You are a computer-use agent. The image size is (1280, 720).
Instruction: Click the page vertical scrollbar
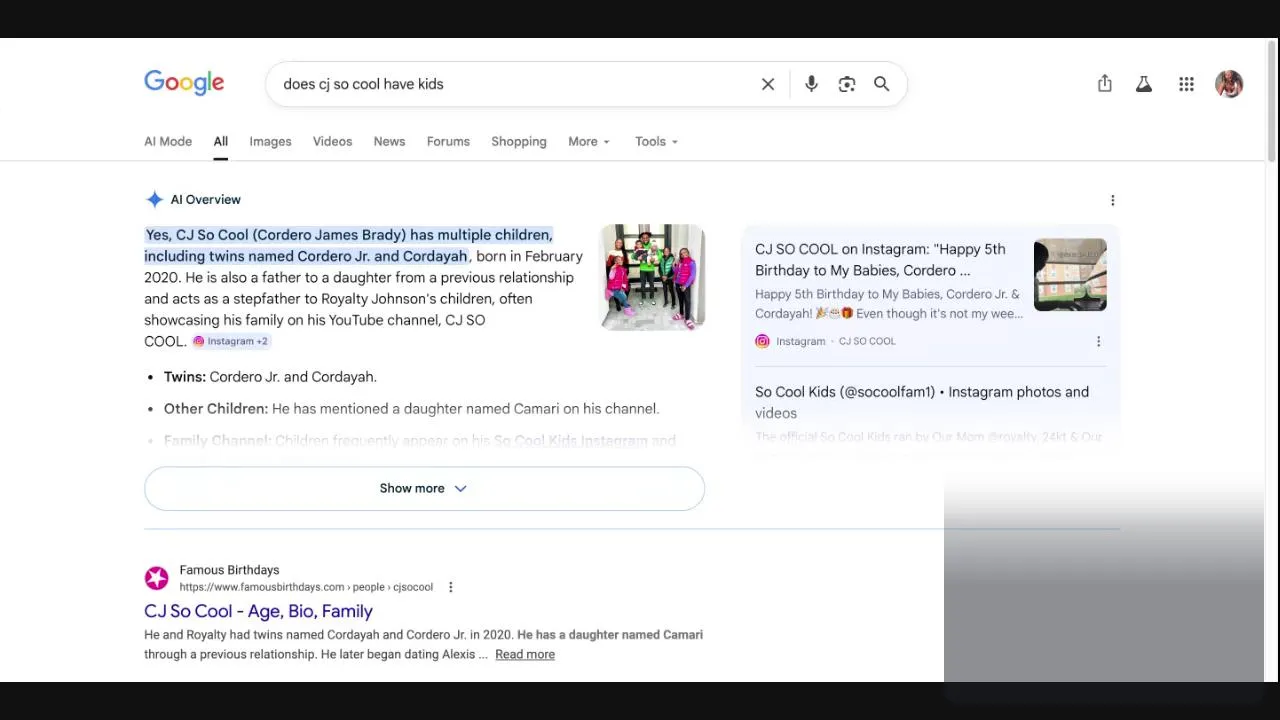coord(1272,100)
